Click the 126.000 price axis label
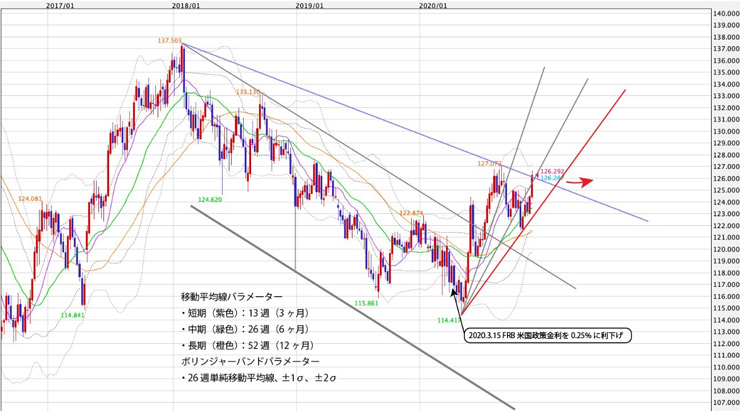 [727, 179]
